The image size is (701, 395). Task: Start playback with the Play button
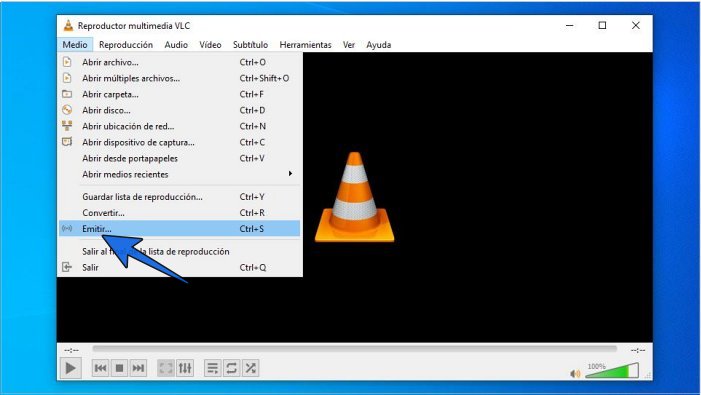70,368
